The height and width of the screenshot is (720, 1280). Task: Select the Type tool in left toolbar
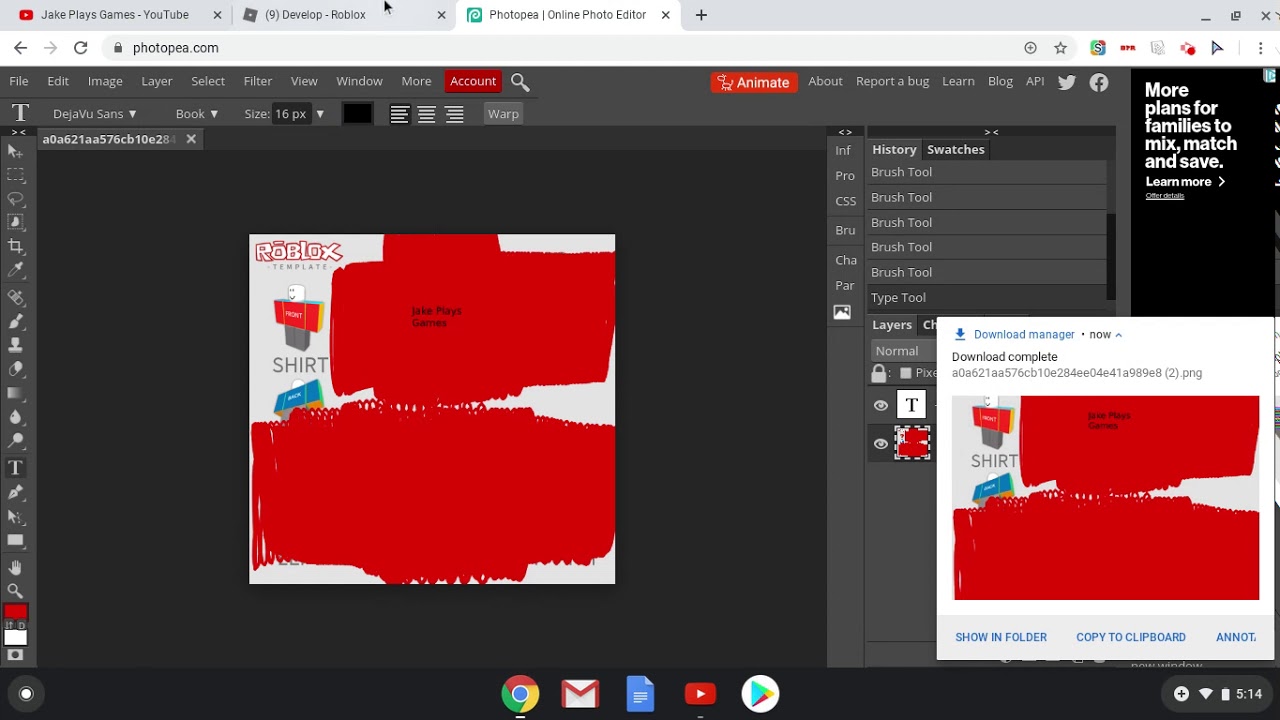point(15,468)
